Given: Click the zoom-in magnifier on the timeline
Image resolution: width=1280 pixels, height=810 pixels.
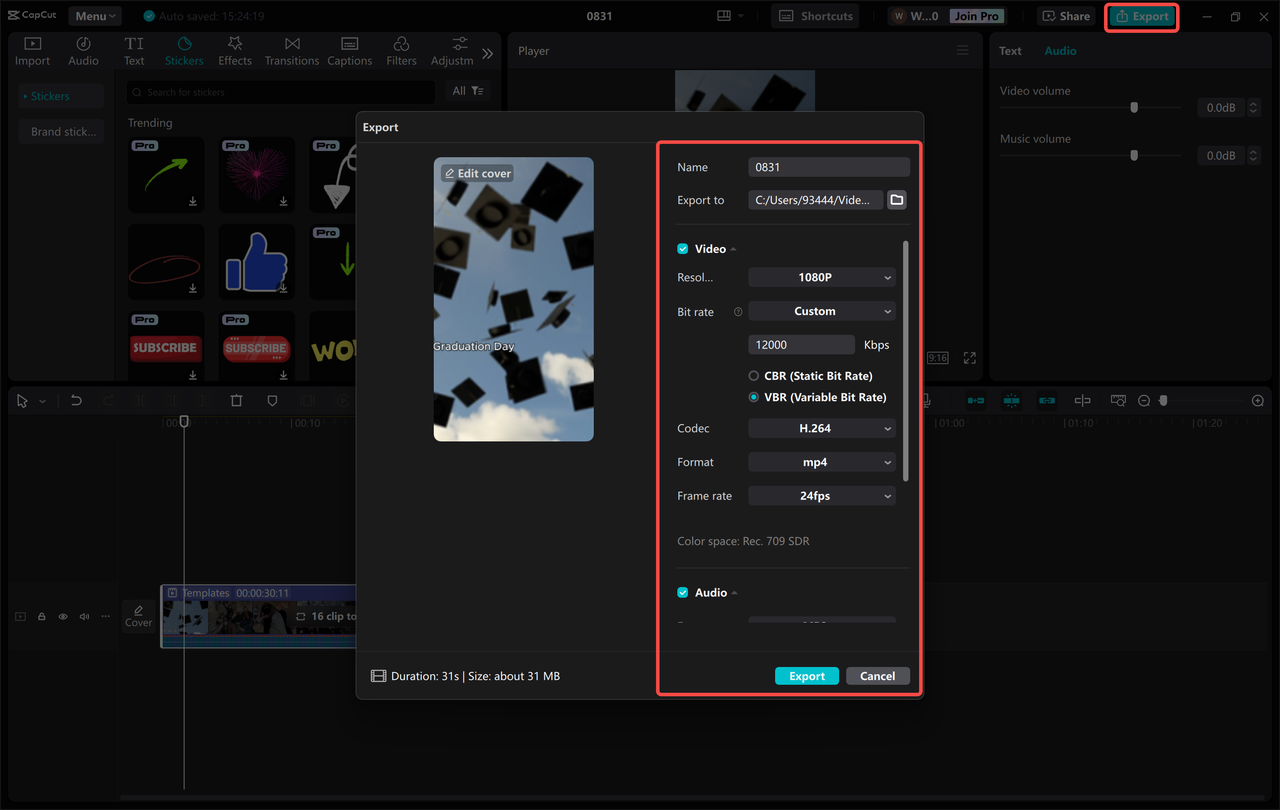Looking at the screenshot, I should coord(1257,400).
